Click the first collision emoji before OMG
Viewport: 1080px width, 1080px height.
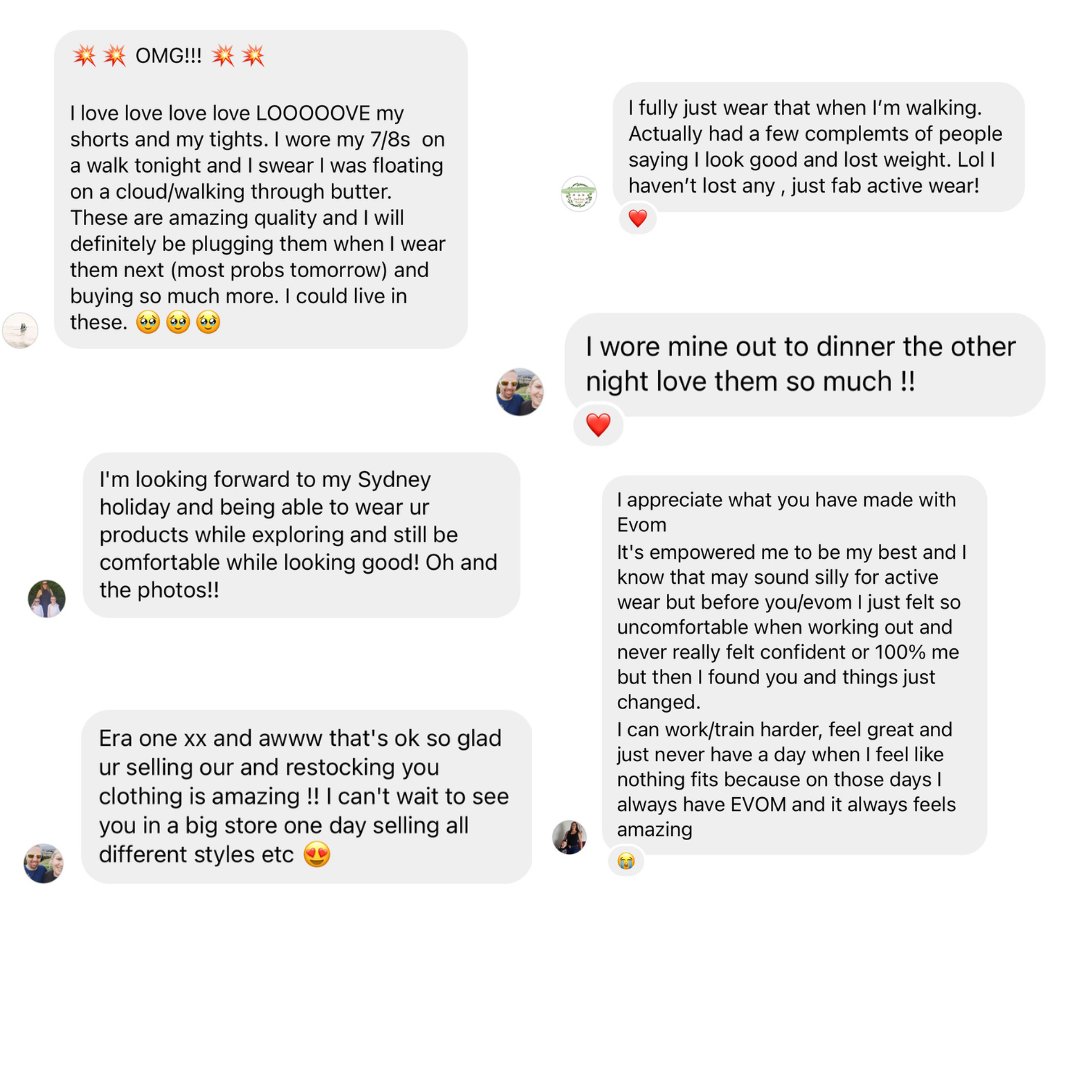[85, 55]
